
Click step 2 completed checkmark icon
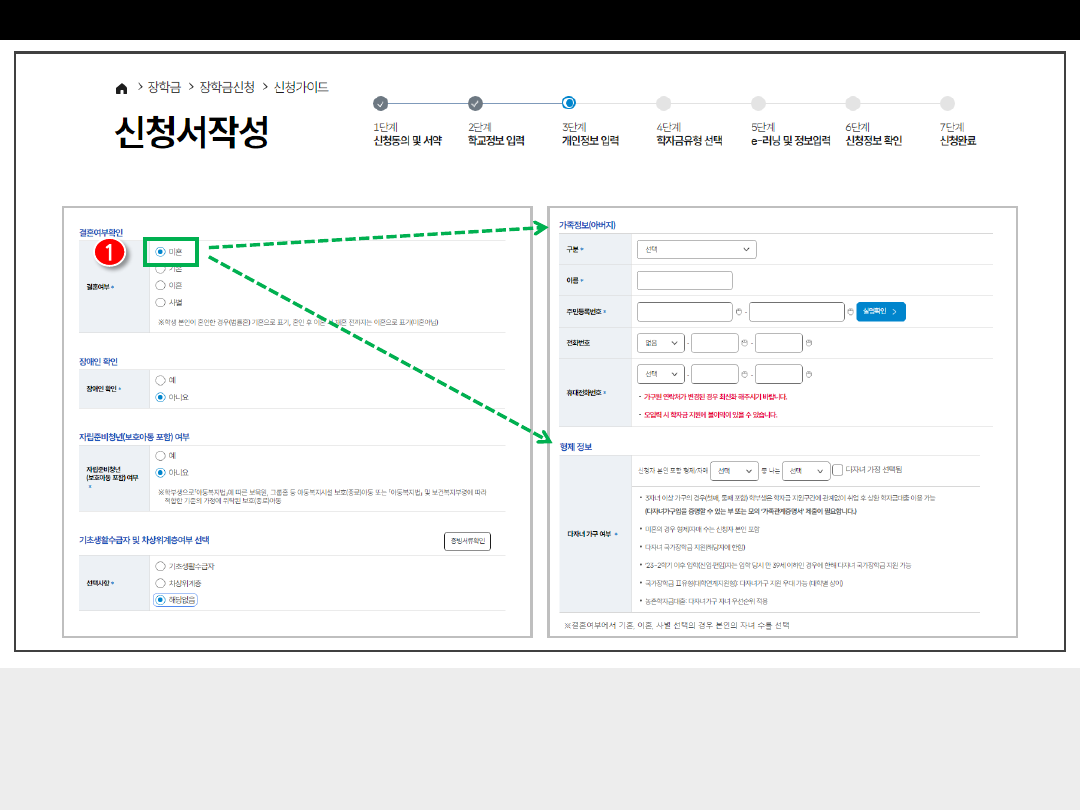pyautogui.click(x=475, y=103)
